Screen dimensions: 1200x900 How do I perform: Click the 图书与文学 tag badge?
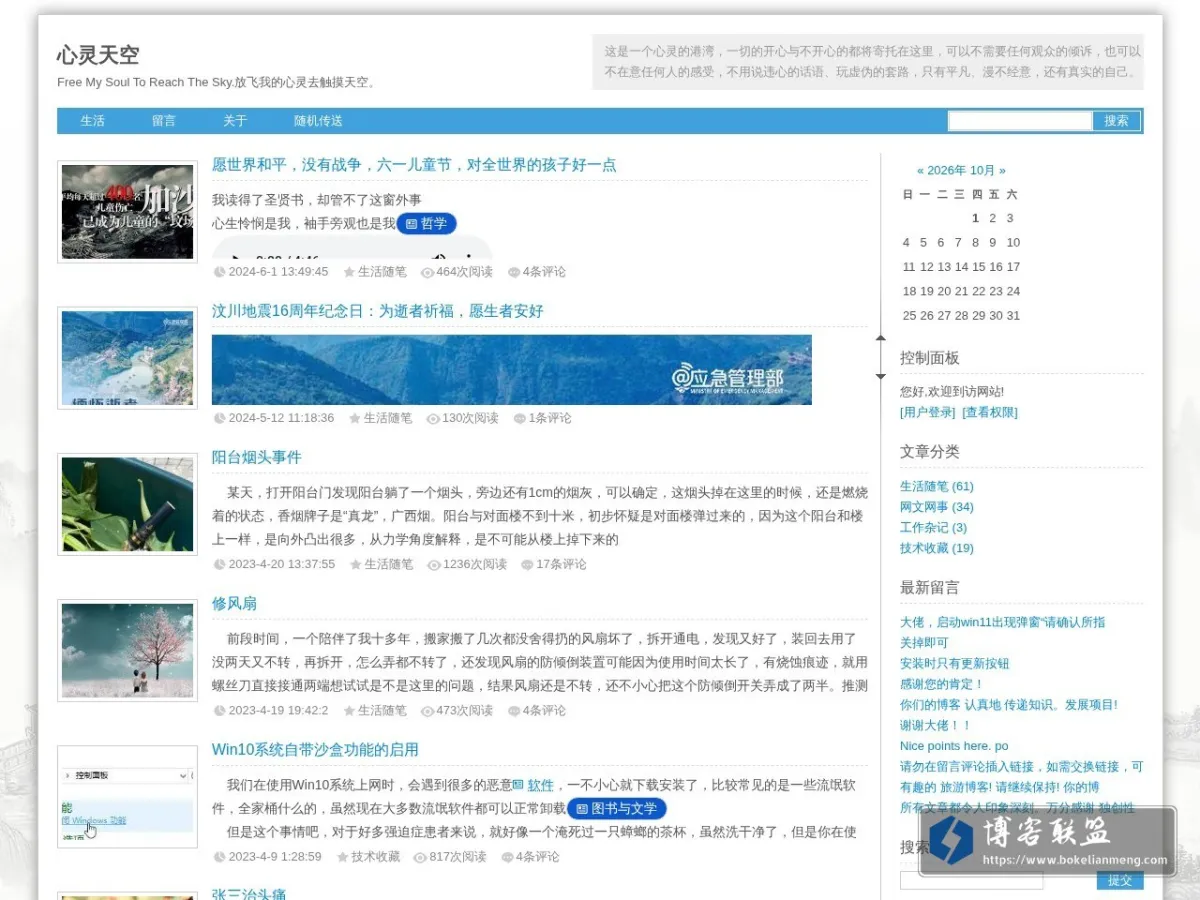[617, 808]
